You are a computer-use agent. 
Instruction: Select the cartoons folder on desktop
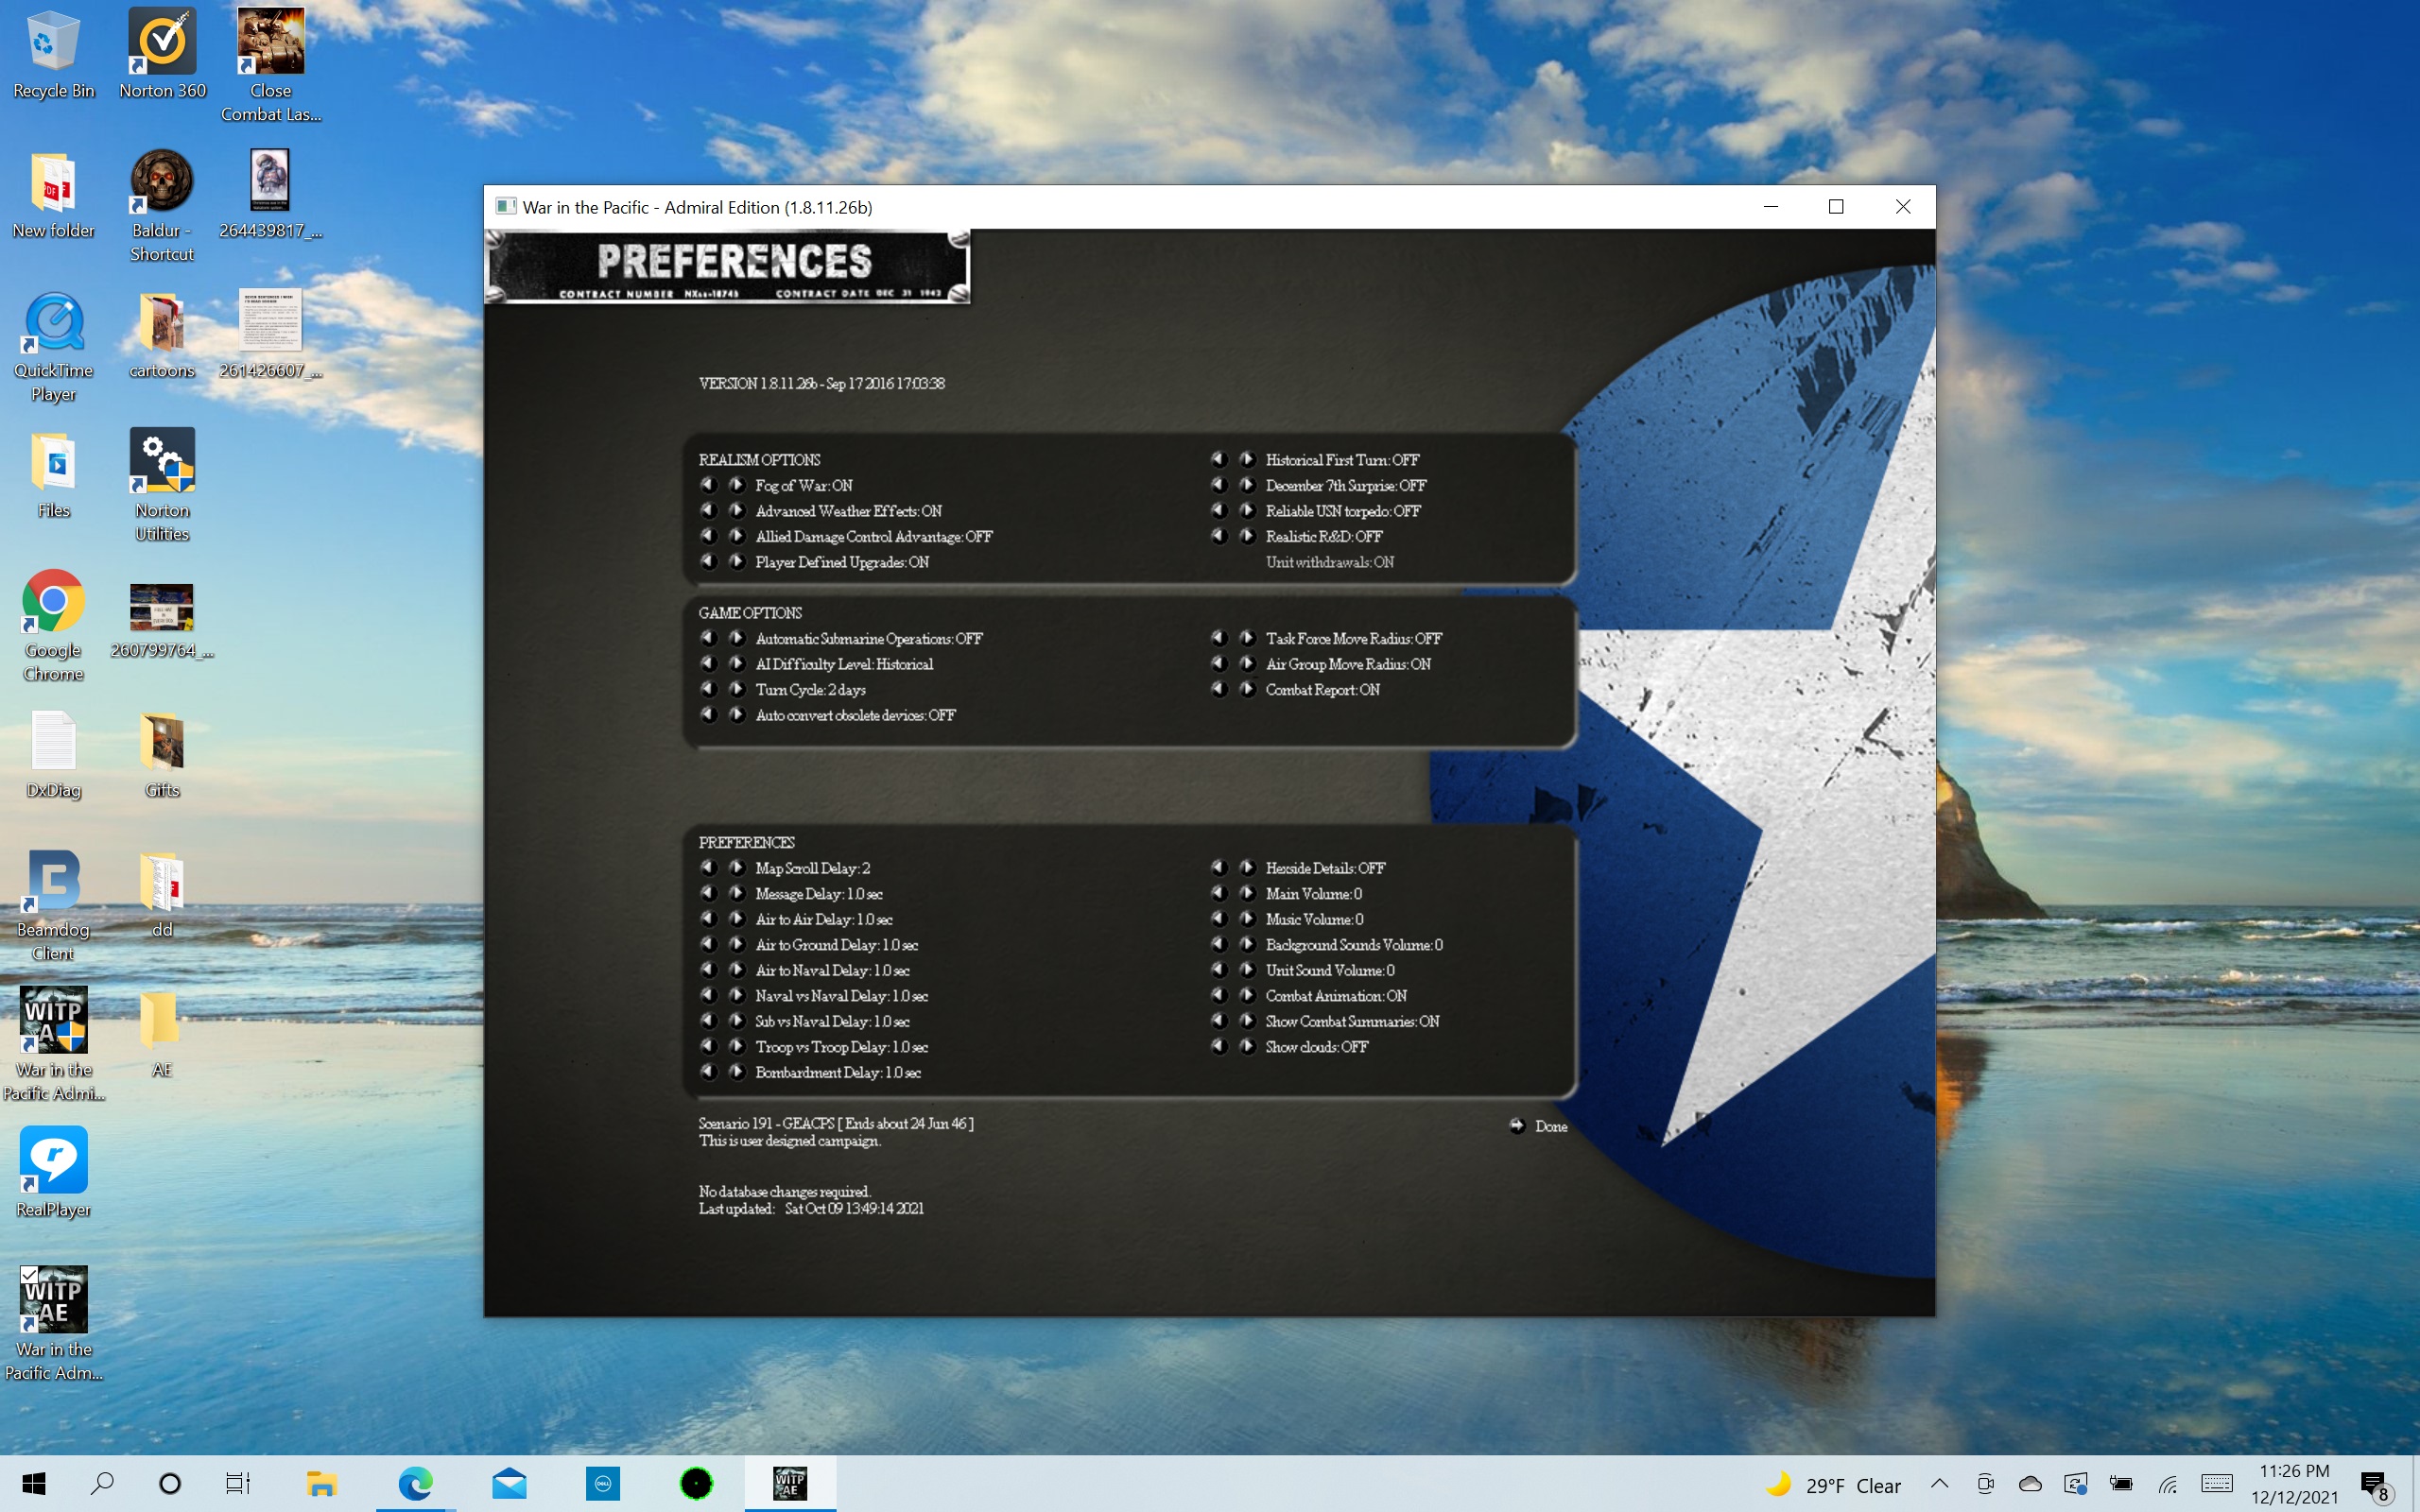(162, 335)
